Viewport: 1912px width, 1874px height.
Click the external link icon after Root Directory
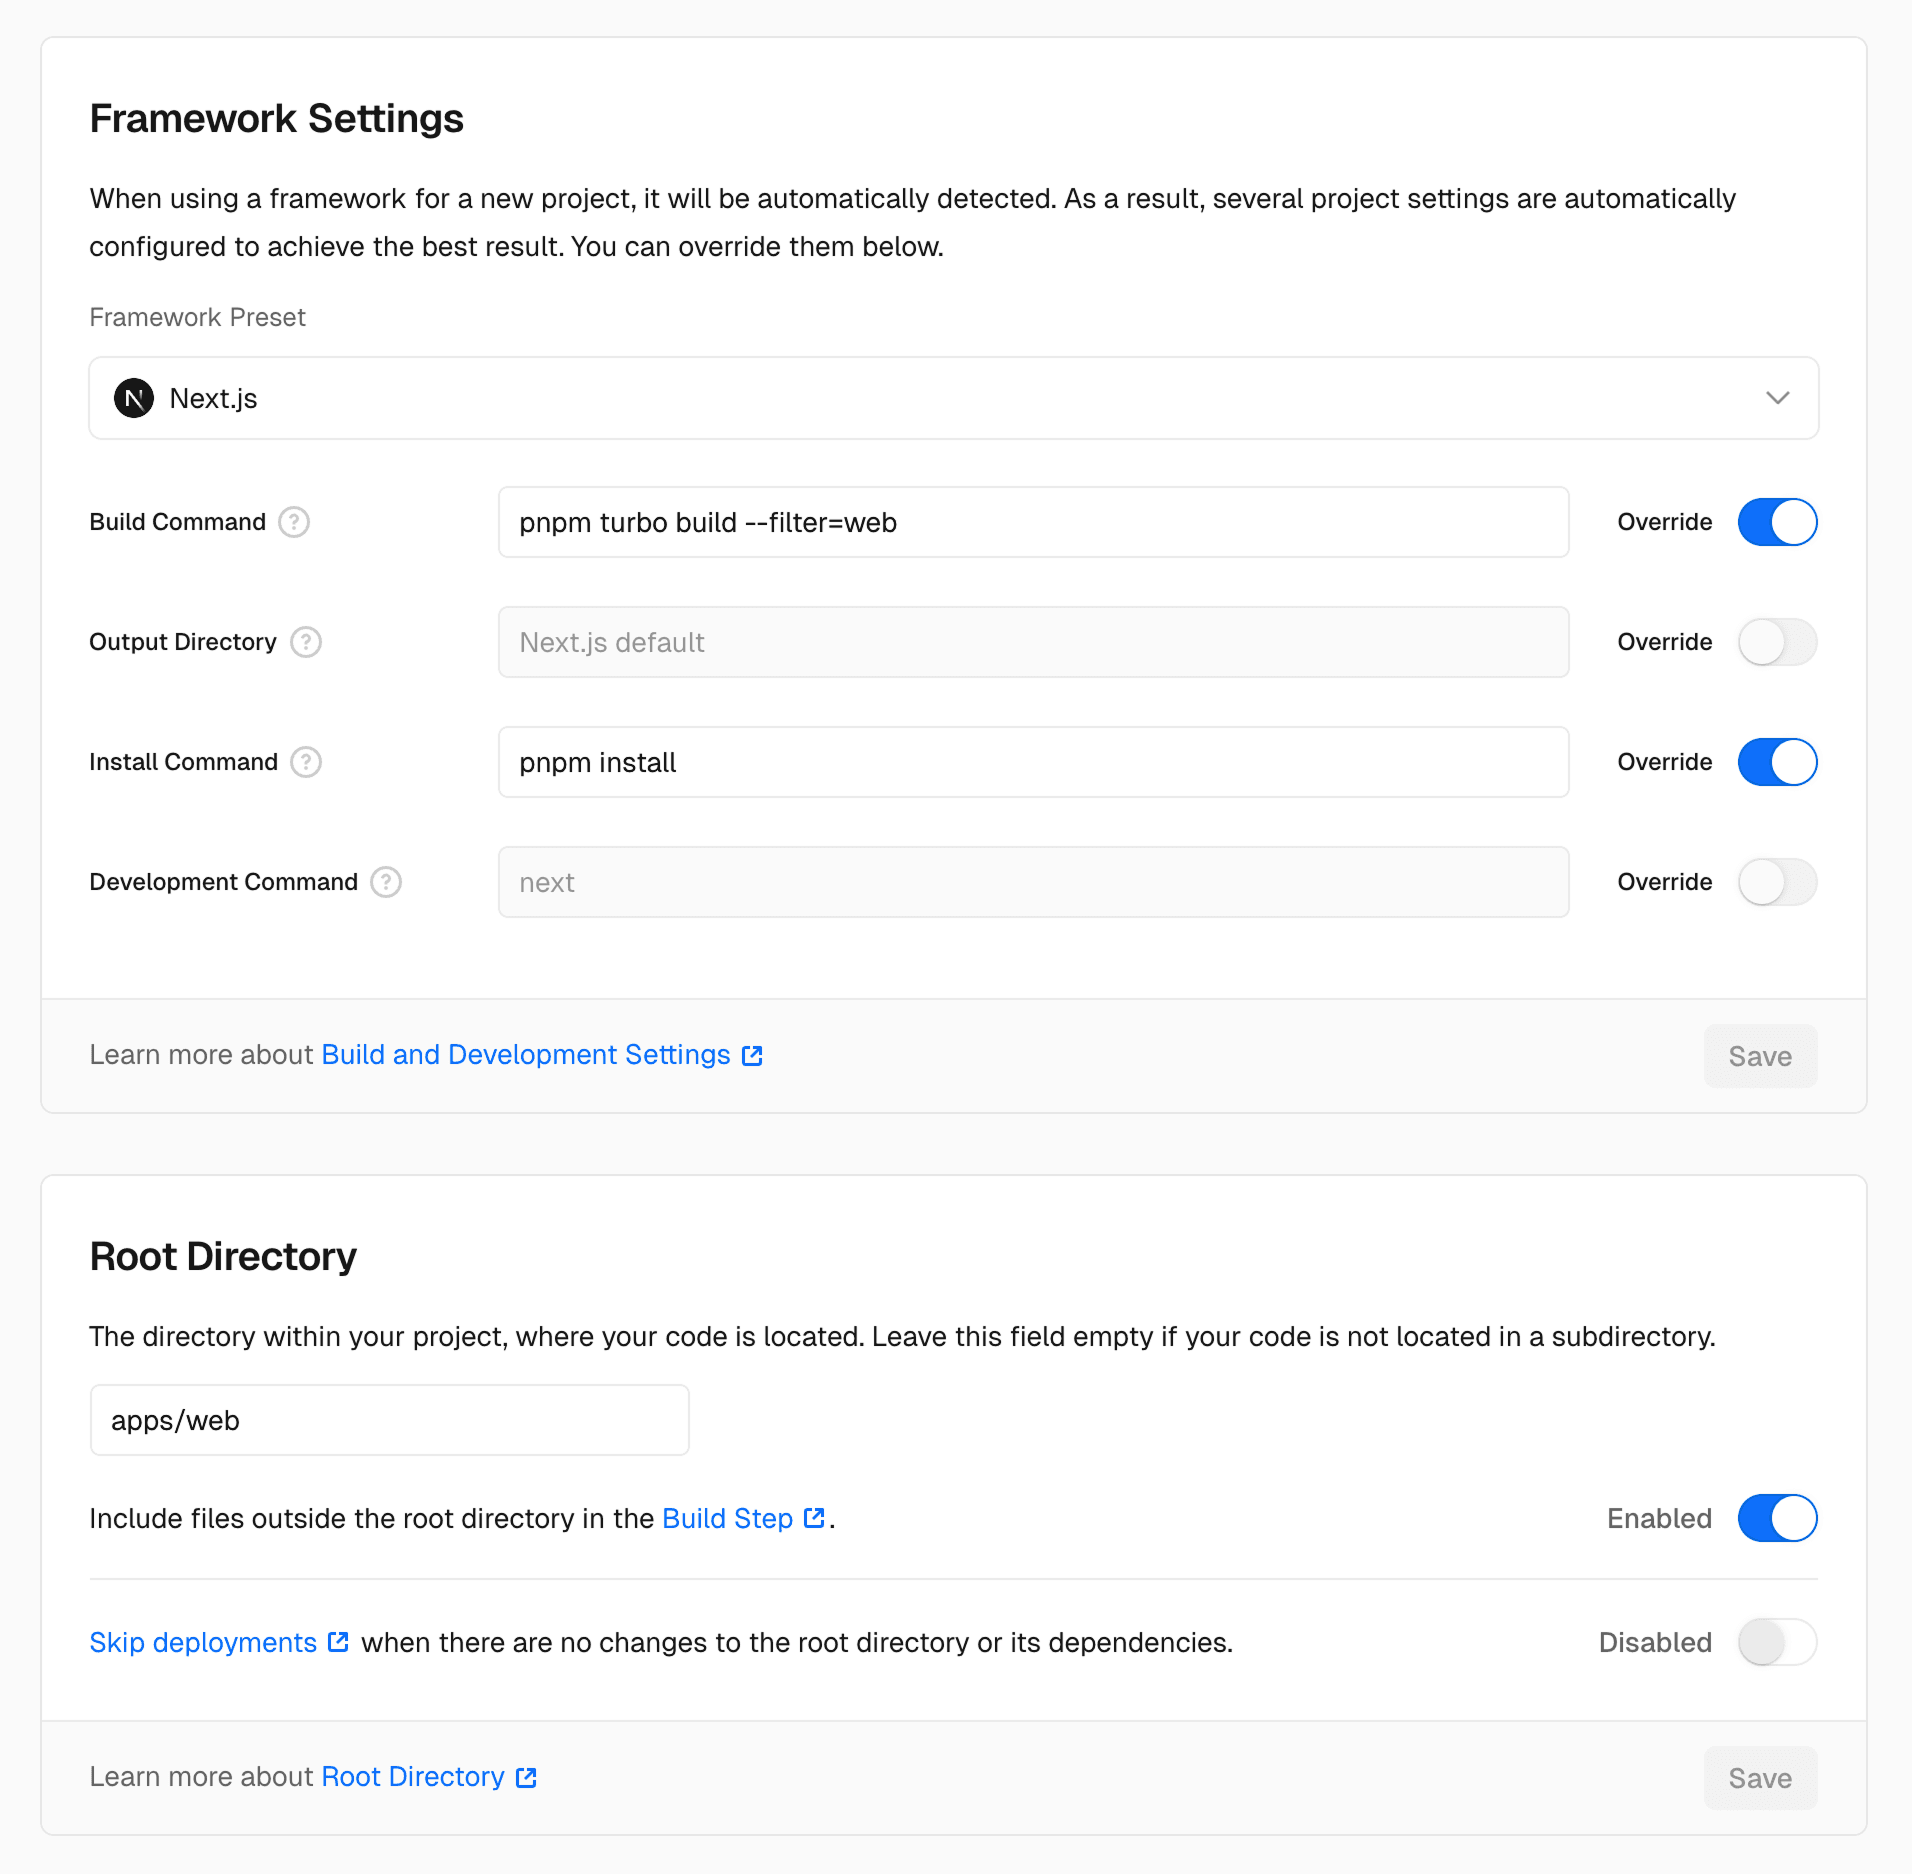(x=525, y=1777)
